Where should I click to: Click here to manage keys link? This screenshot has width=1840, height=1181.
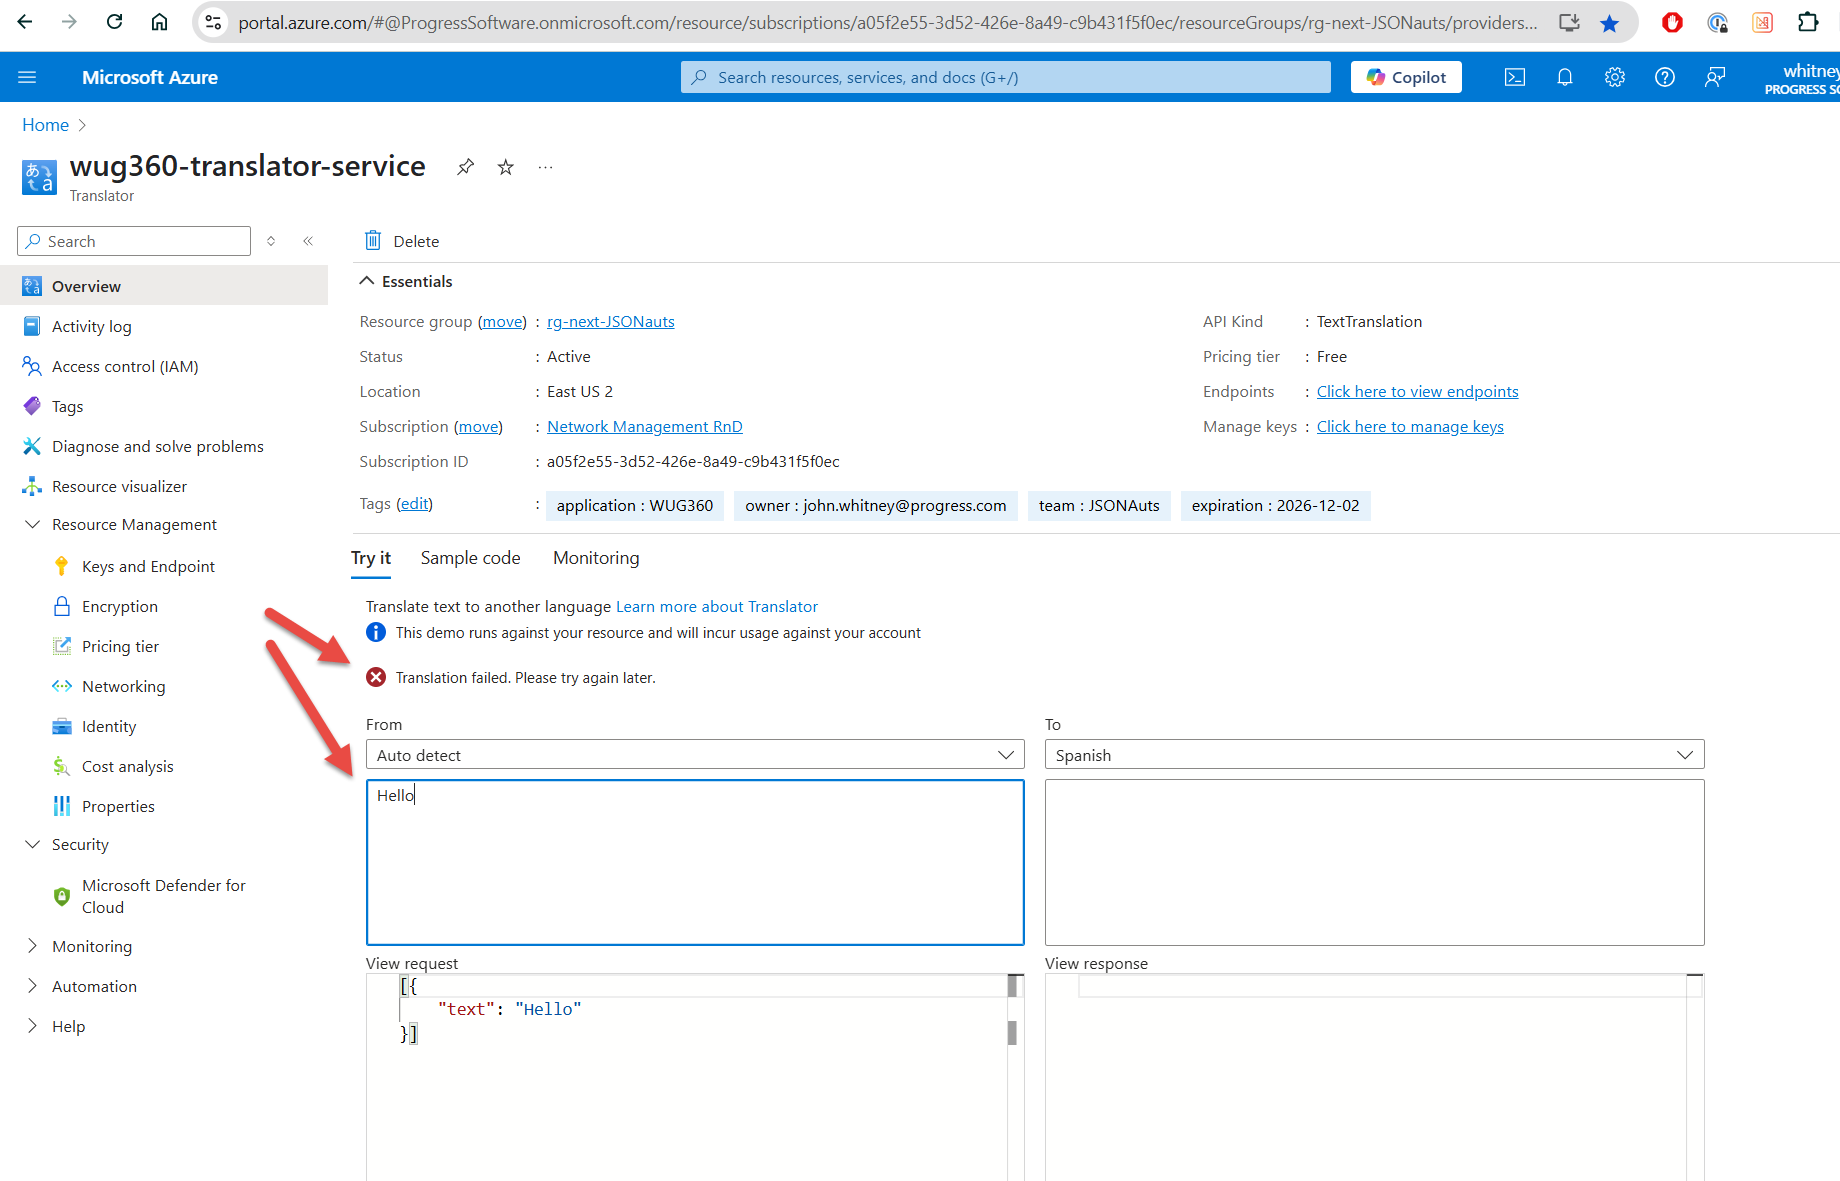pos(1410,426)
